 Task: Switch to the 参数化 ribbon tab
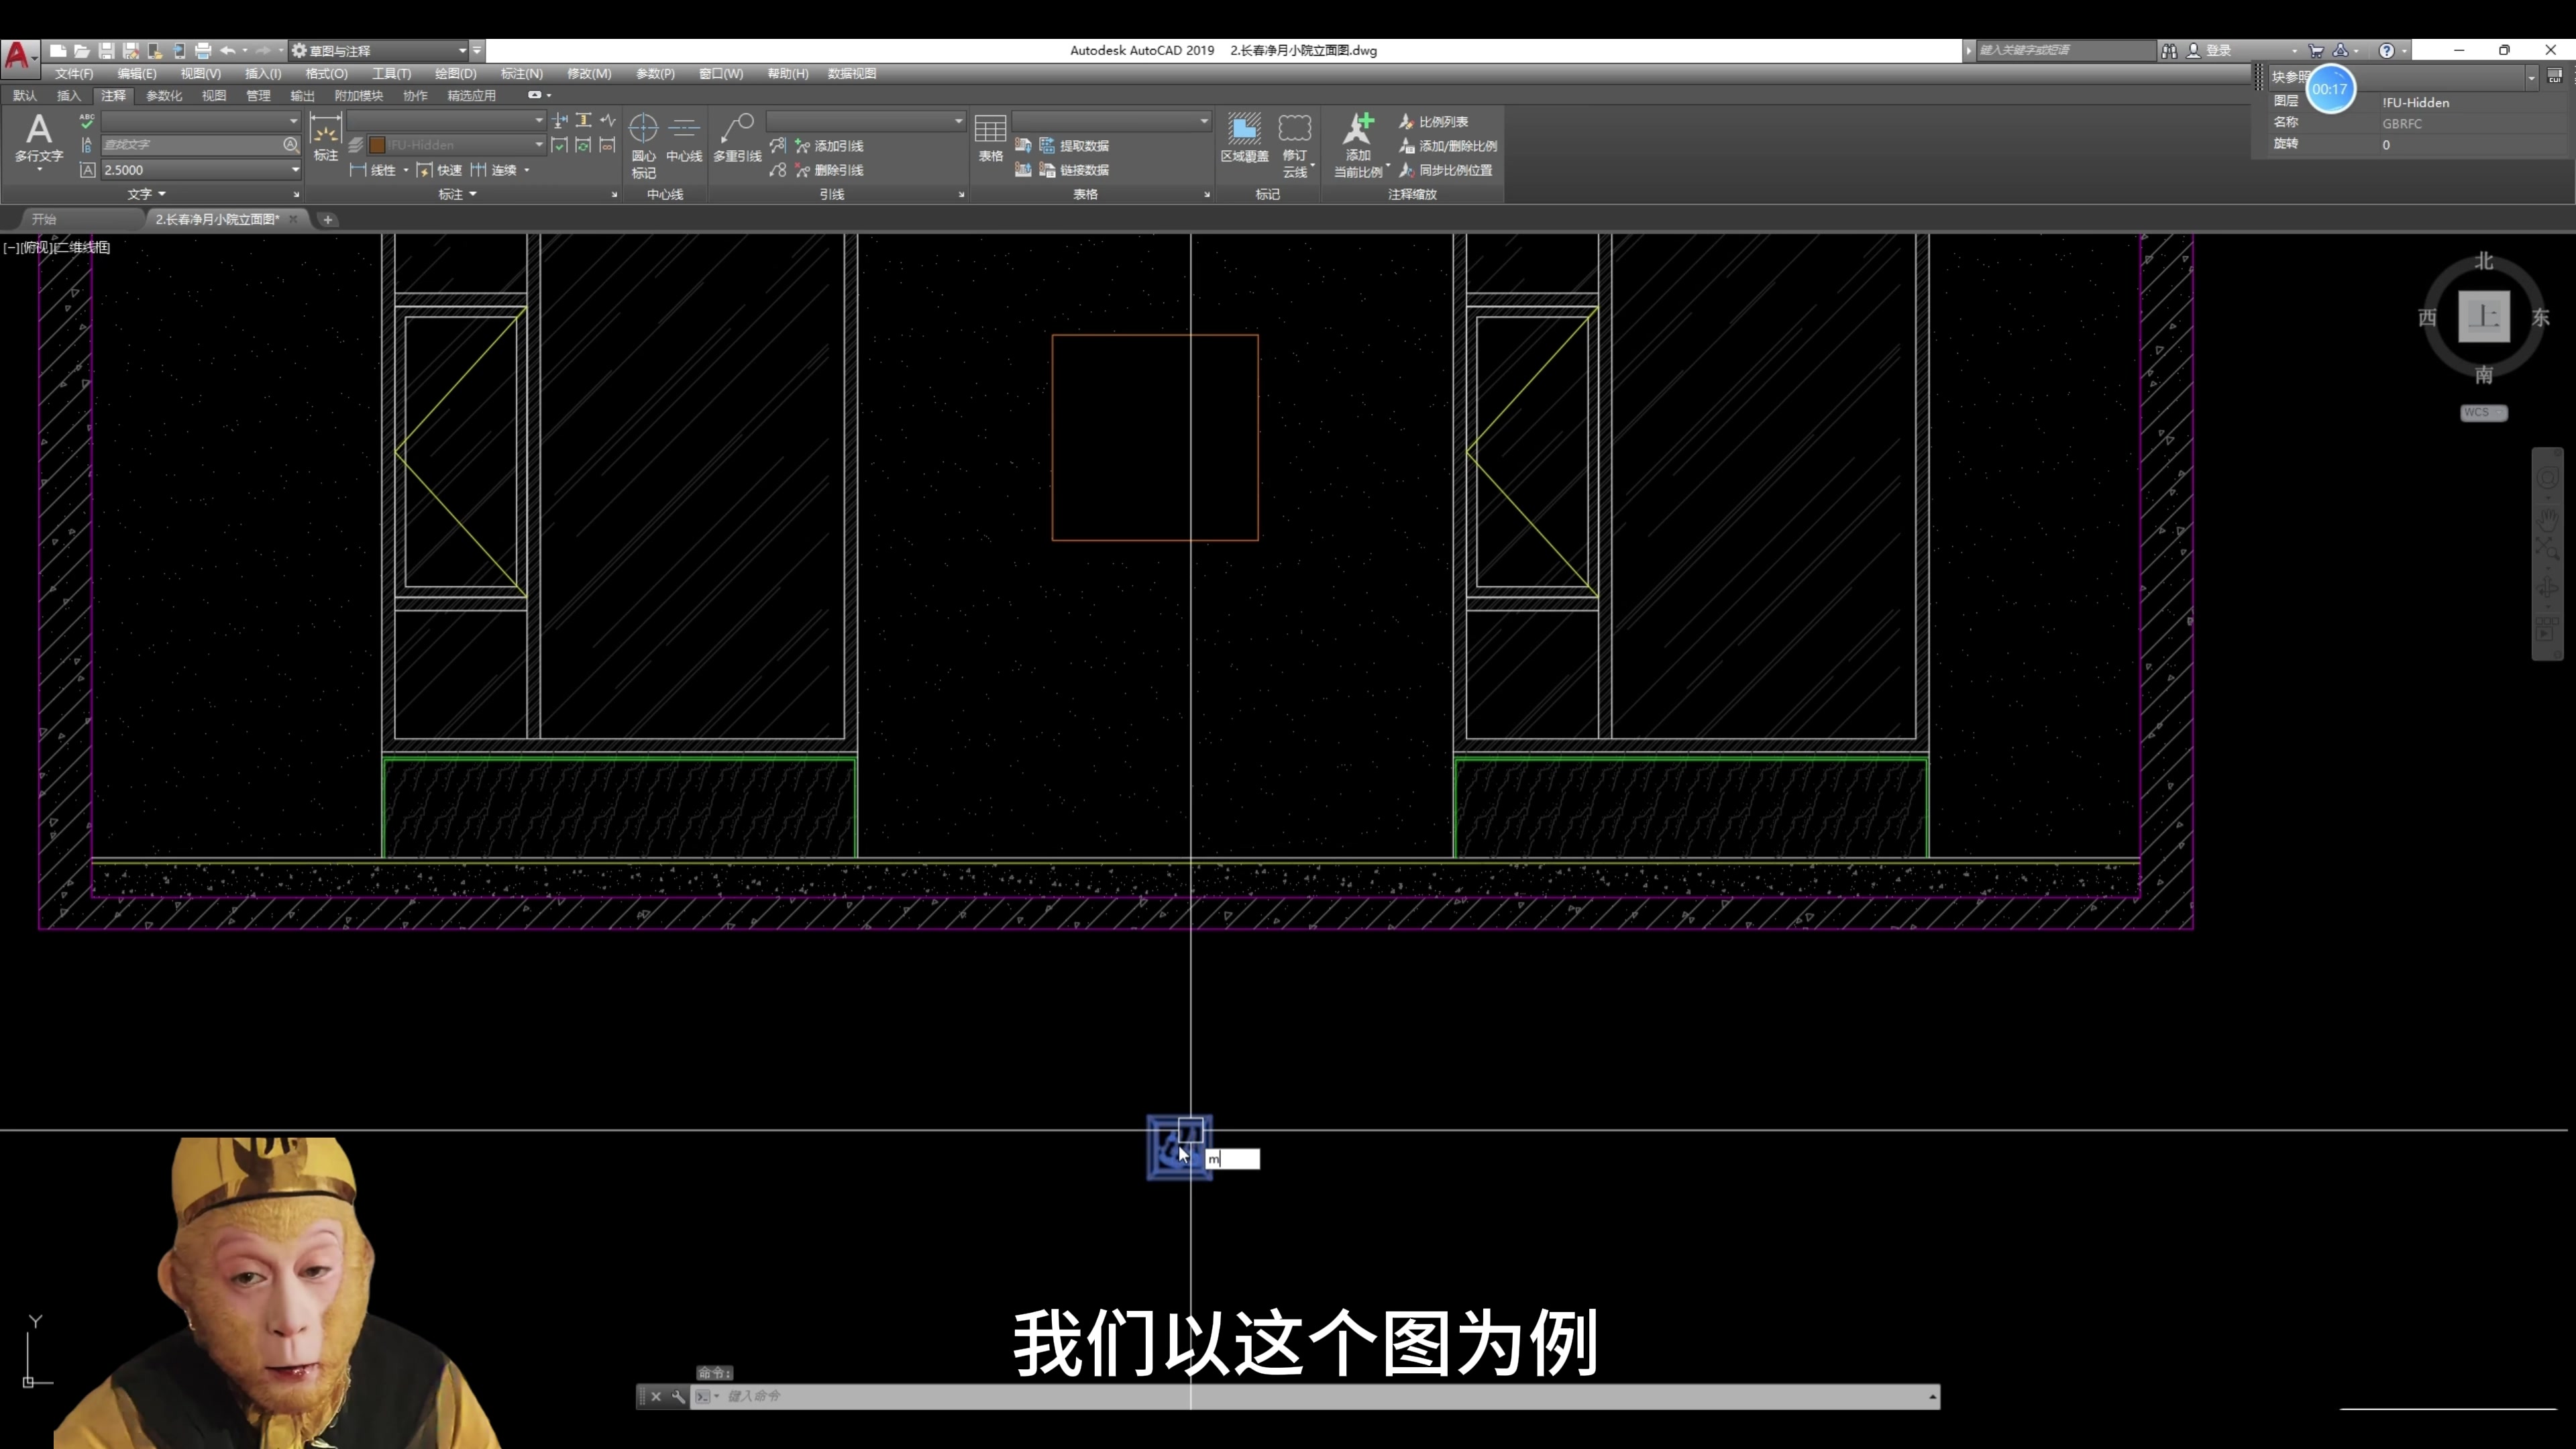click(x=163, y=95)
